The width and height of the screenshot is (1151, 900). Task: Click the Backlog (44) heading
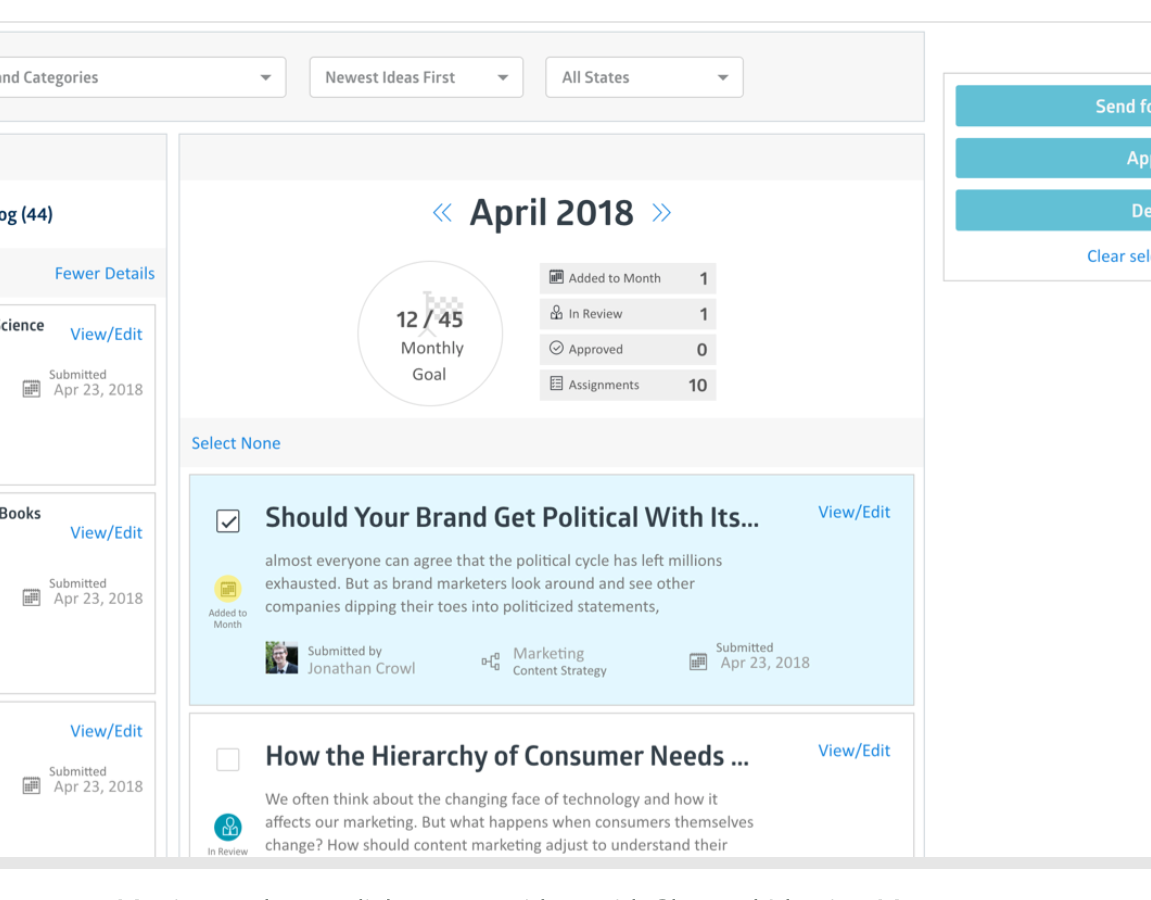tap(26, 214)
